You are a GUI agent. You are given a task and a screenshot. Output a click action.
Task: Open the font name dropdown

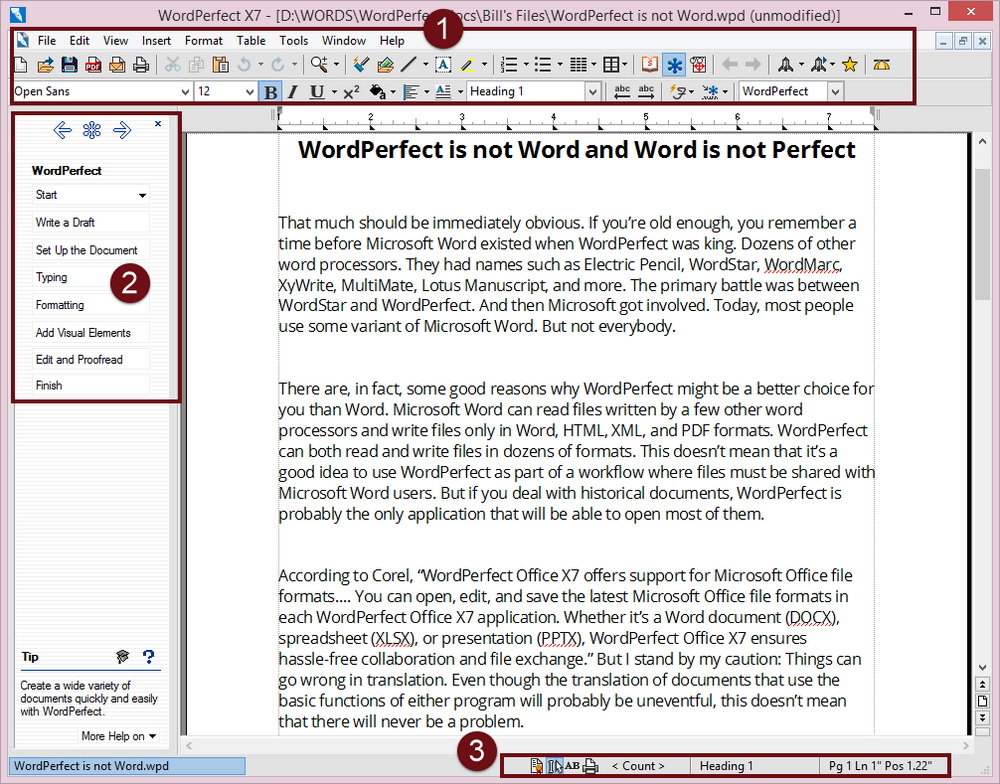[x=185, y=92]
